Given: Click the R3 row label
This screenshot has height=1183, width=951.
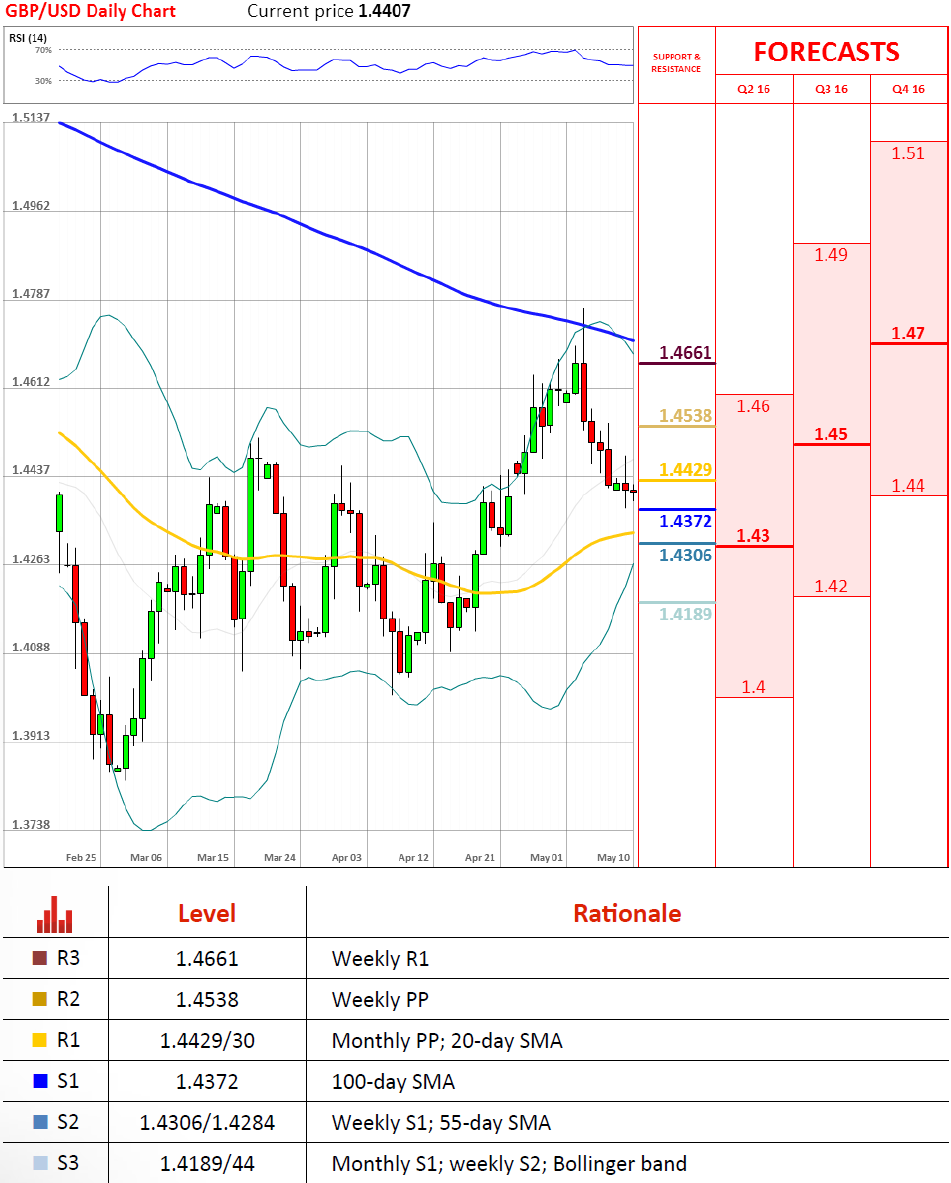Looking at the screenshot, I should 68,958.
